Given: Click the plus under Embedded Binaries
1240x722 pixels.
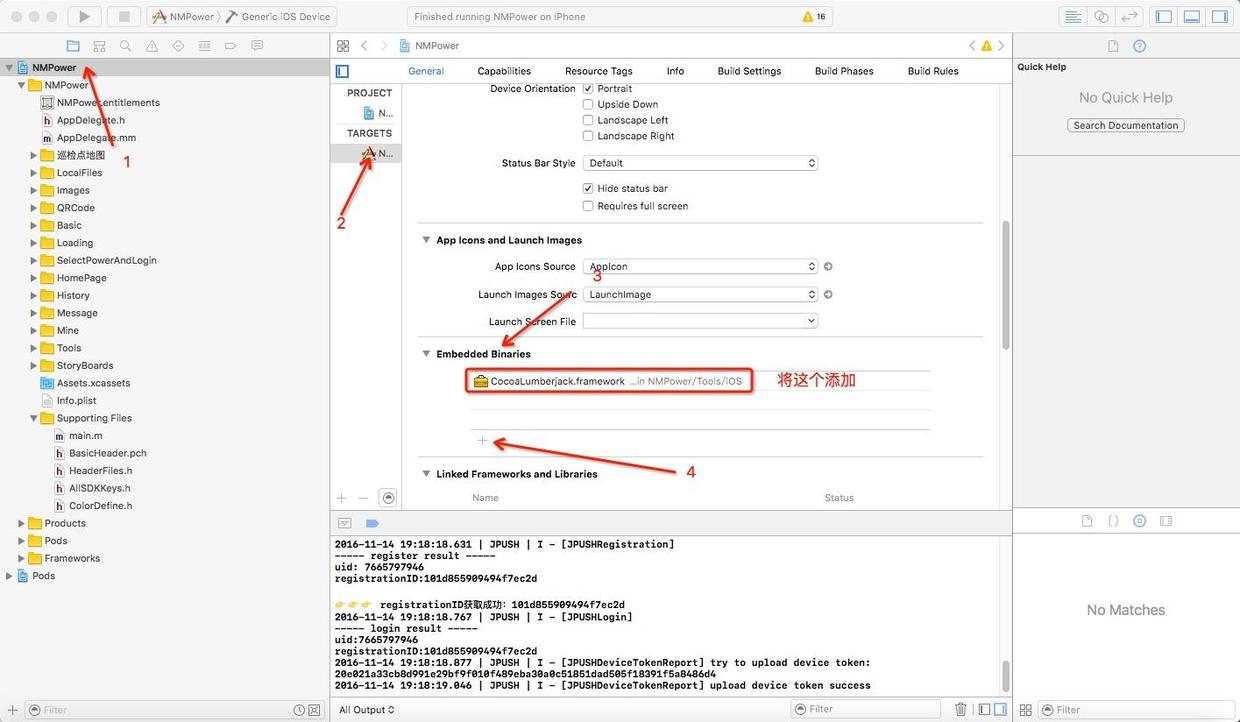Looking at the screenshot, I should click(482, 441).
